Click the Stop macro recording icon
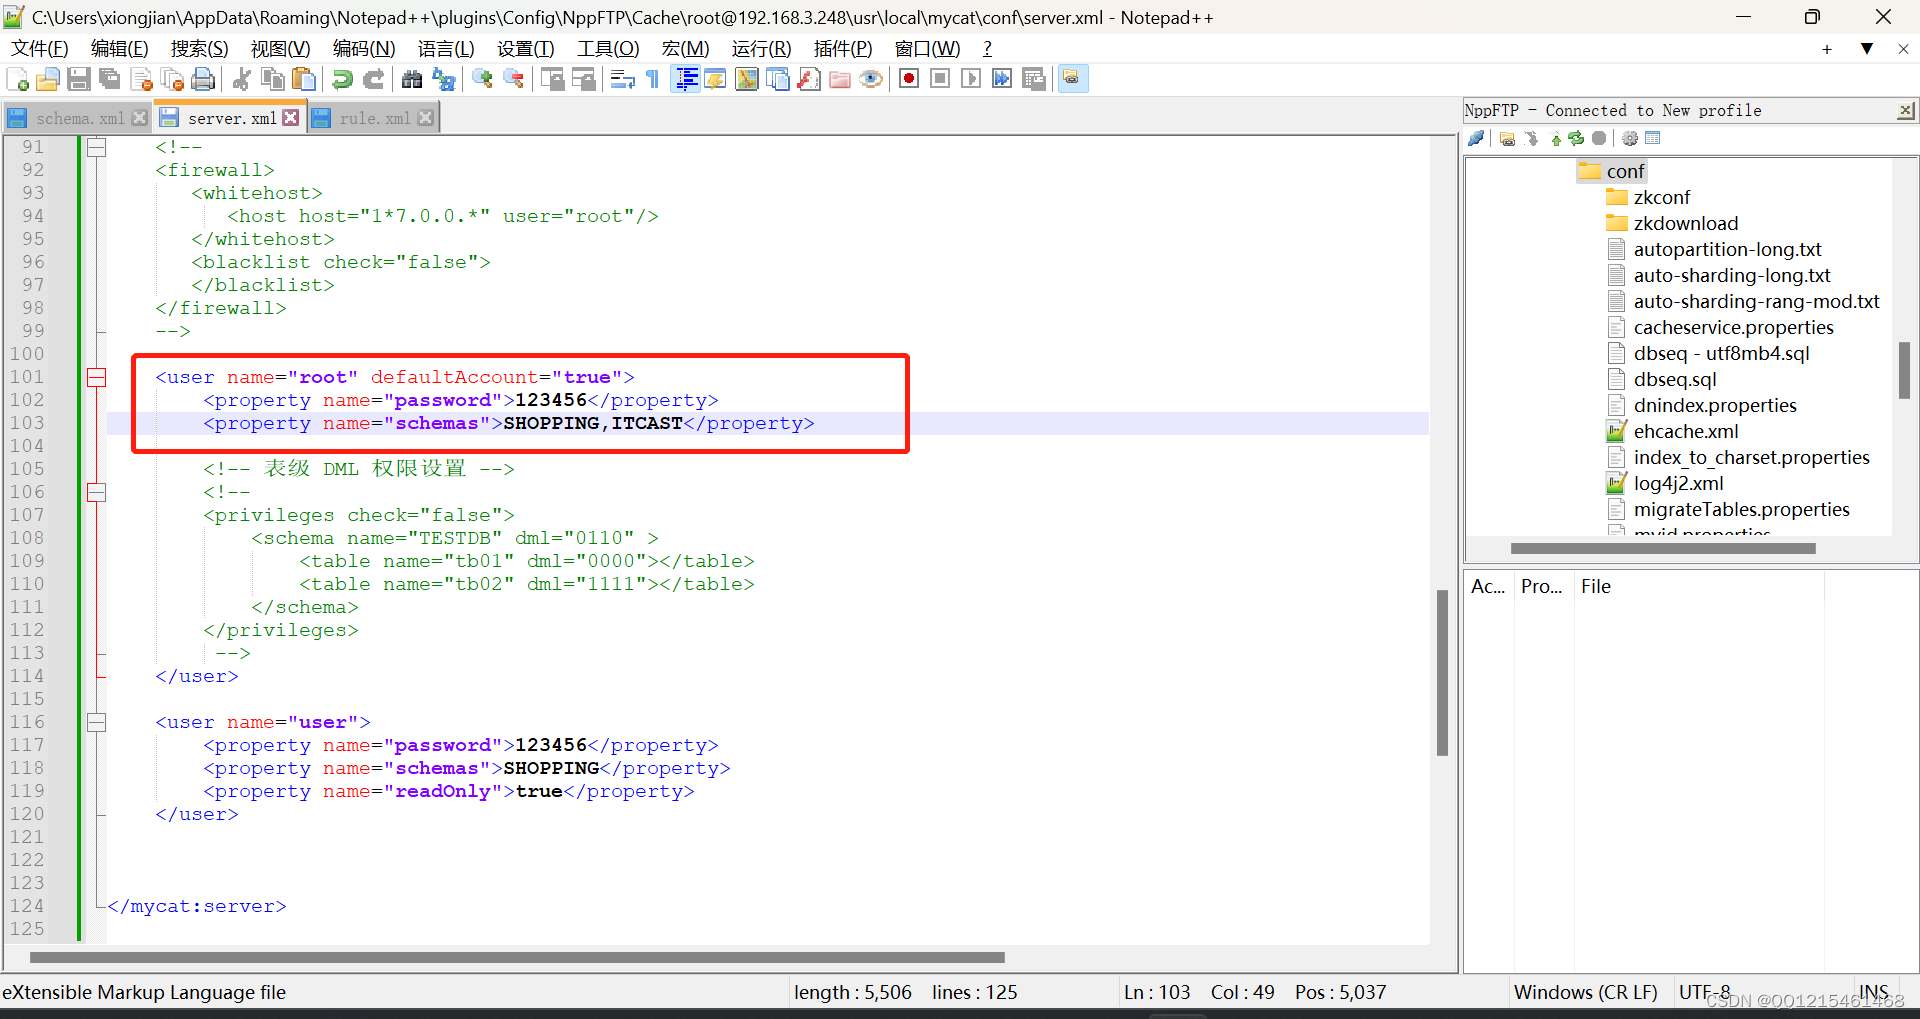 940,79
